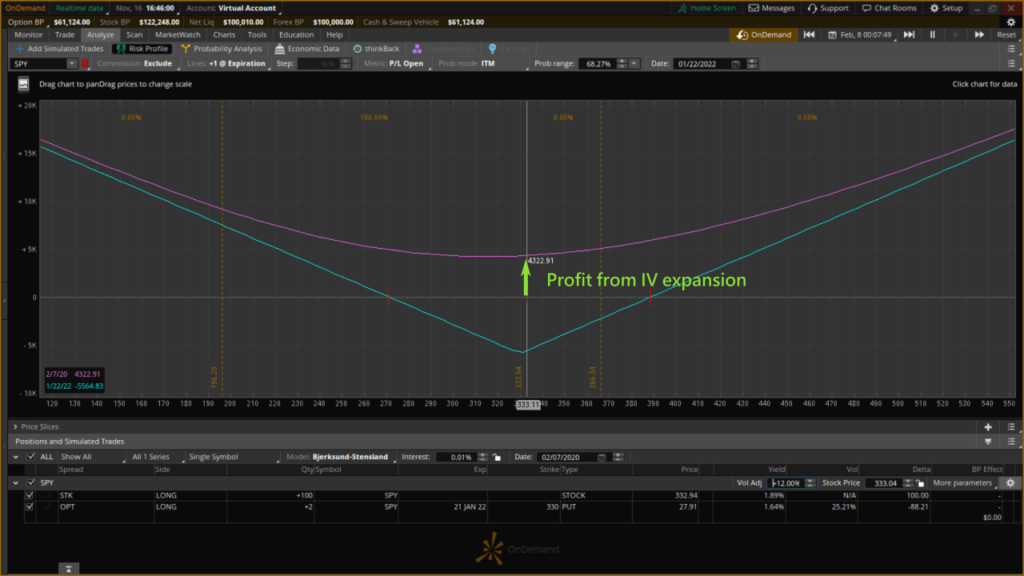Reset OnDemand session
This screenshot has width=1024, height=576.
pyautogui.click(x=1006, y=35)
